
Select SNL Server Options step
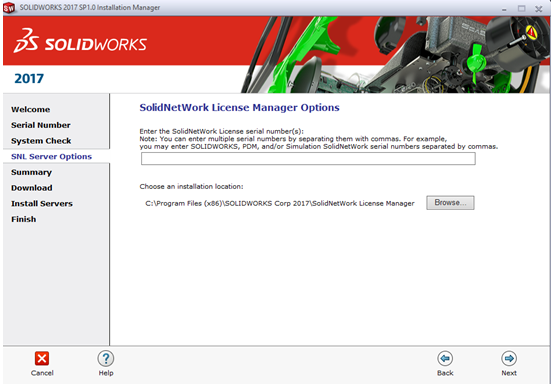coord(51,156)
